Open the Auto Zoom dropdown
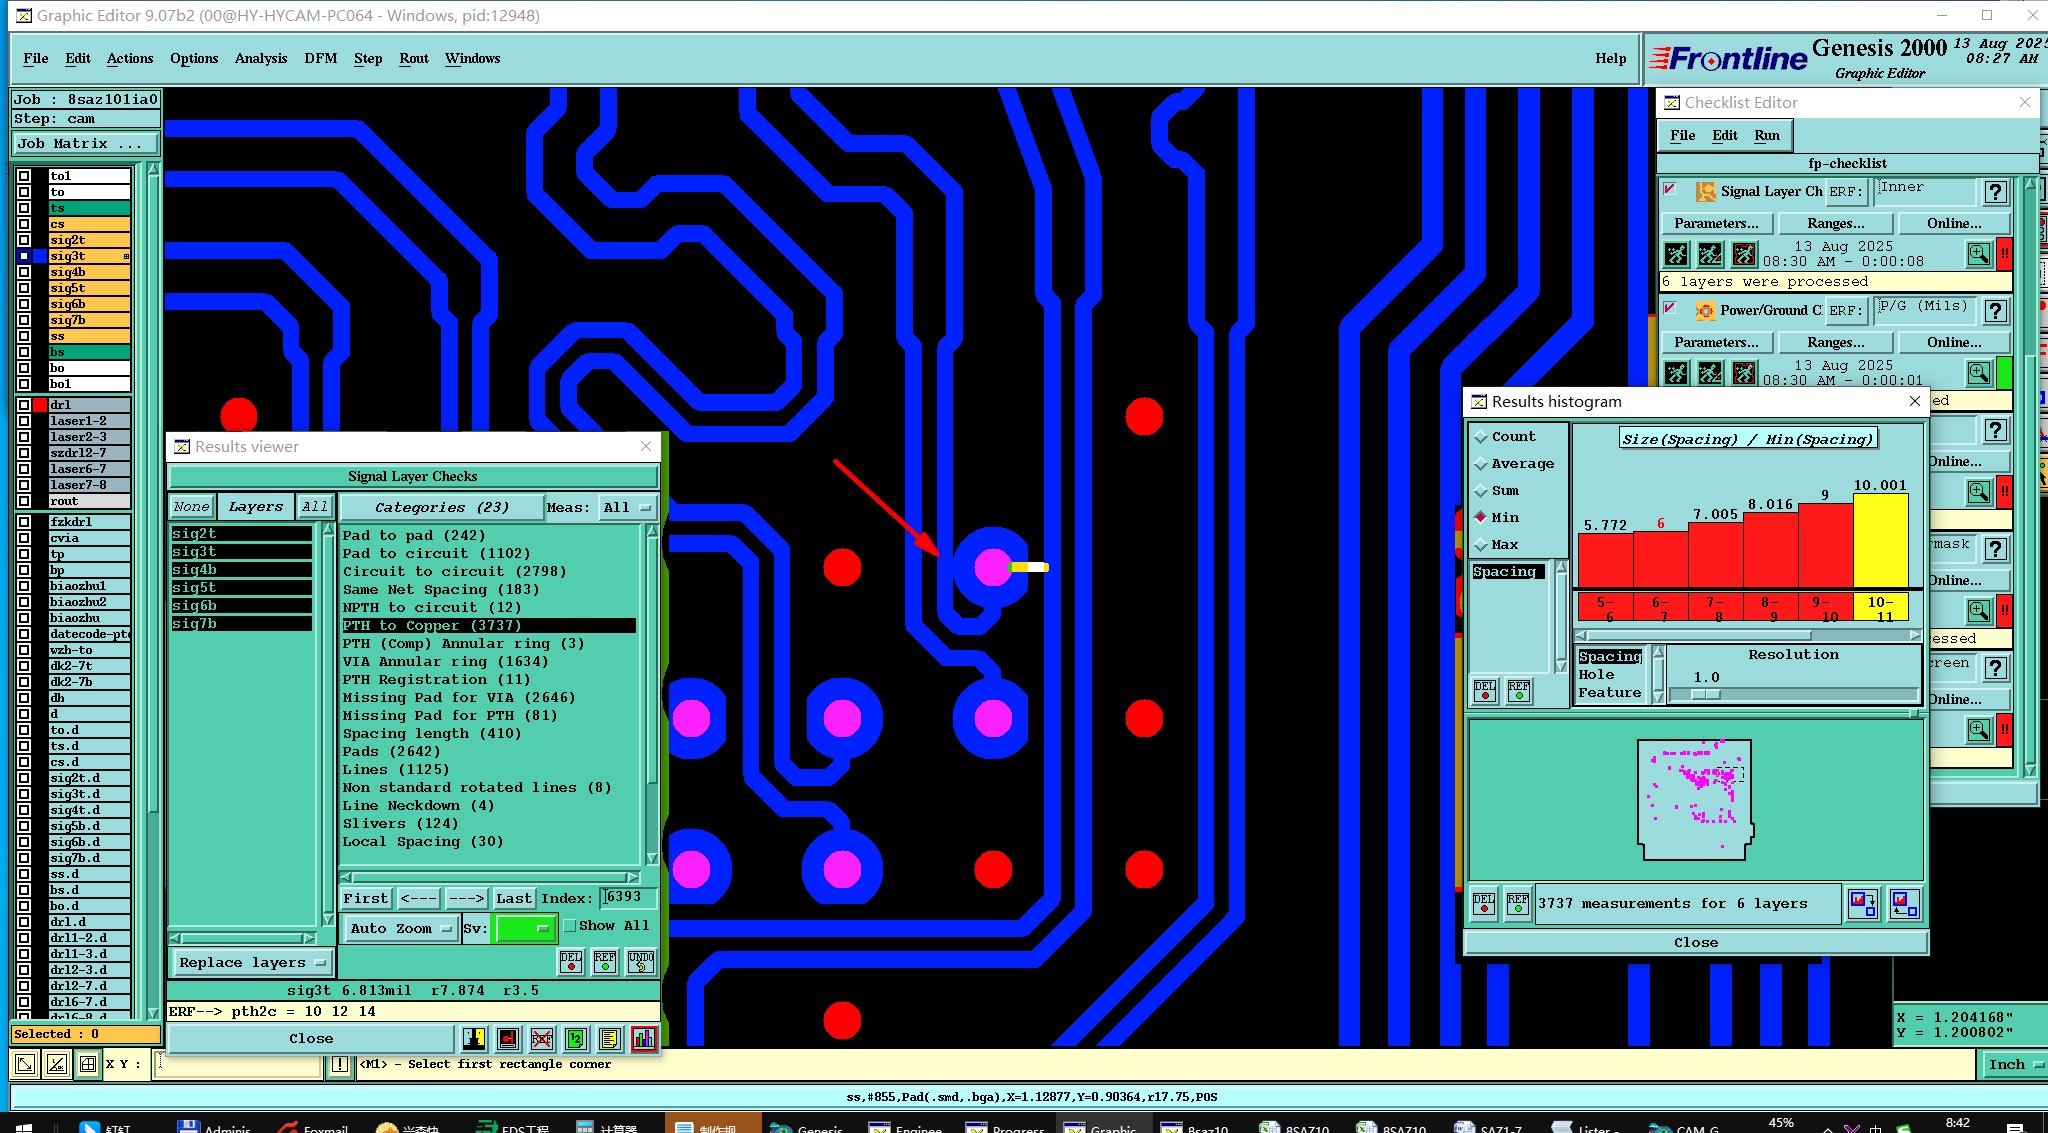This screenshot has height=1133, width=2048. (401, 929)
